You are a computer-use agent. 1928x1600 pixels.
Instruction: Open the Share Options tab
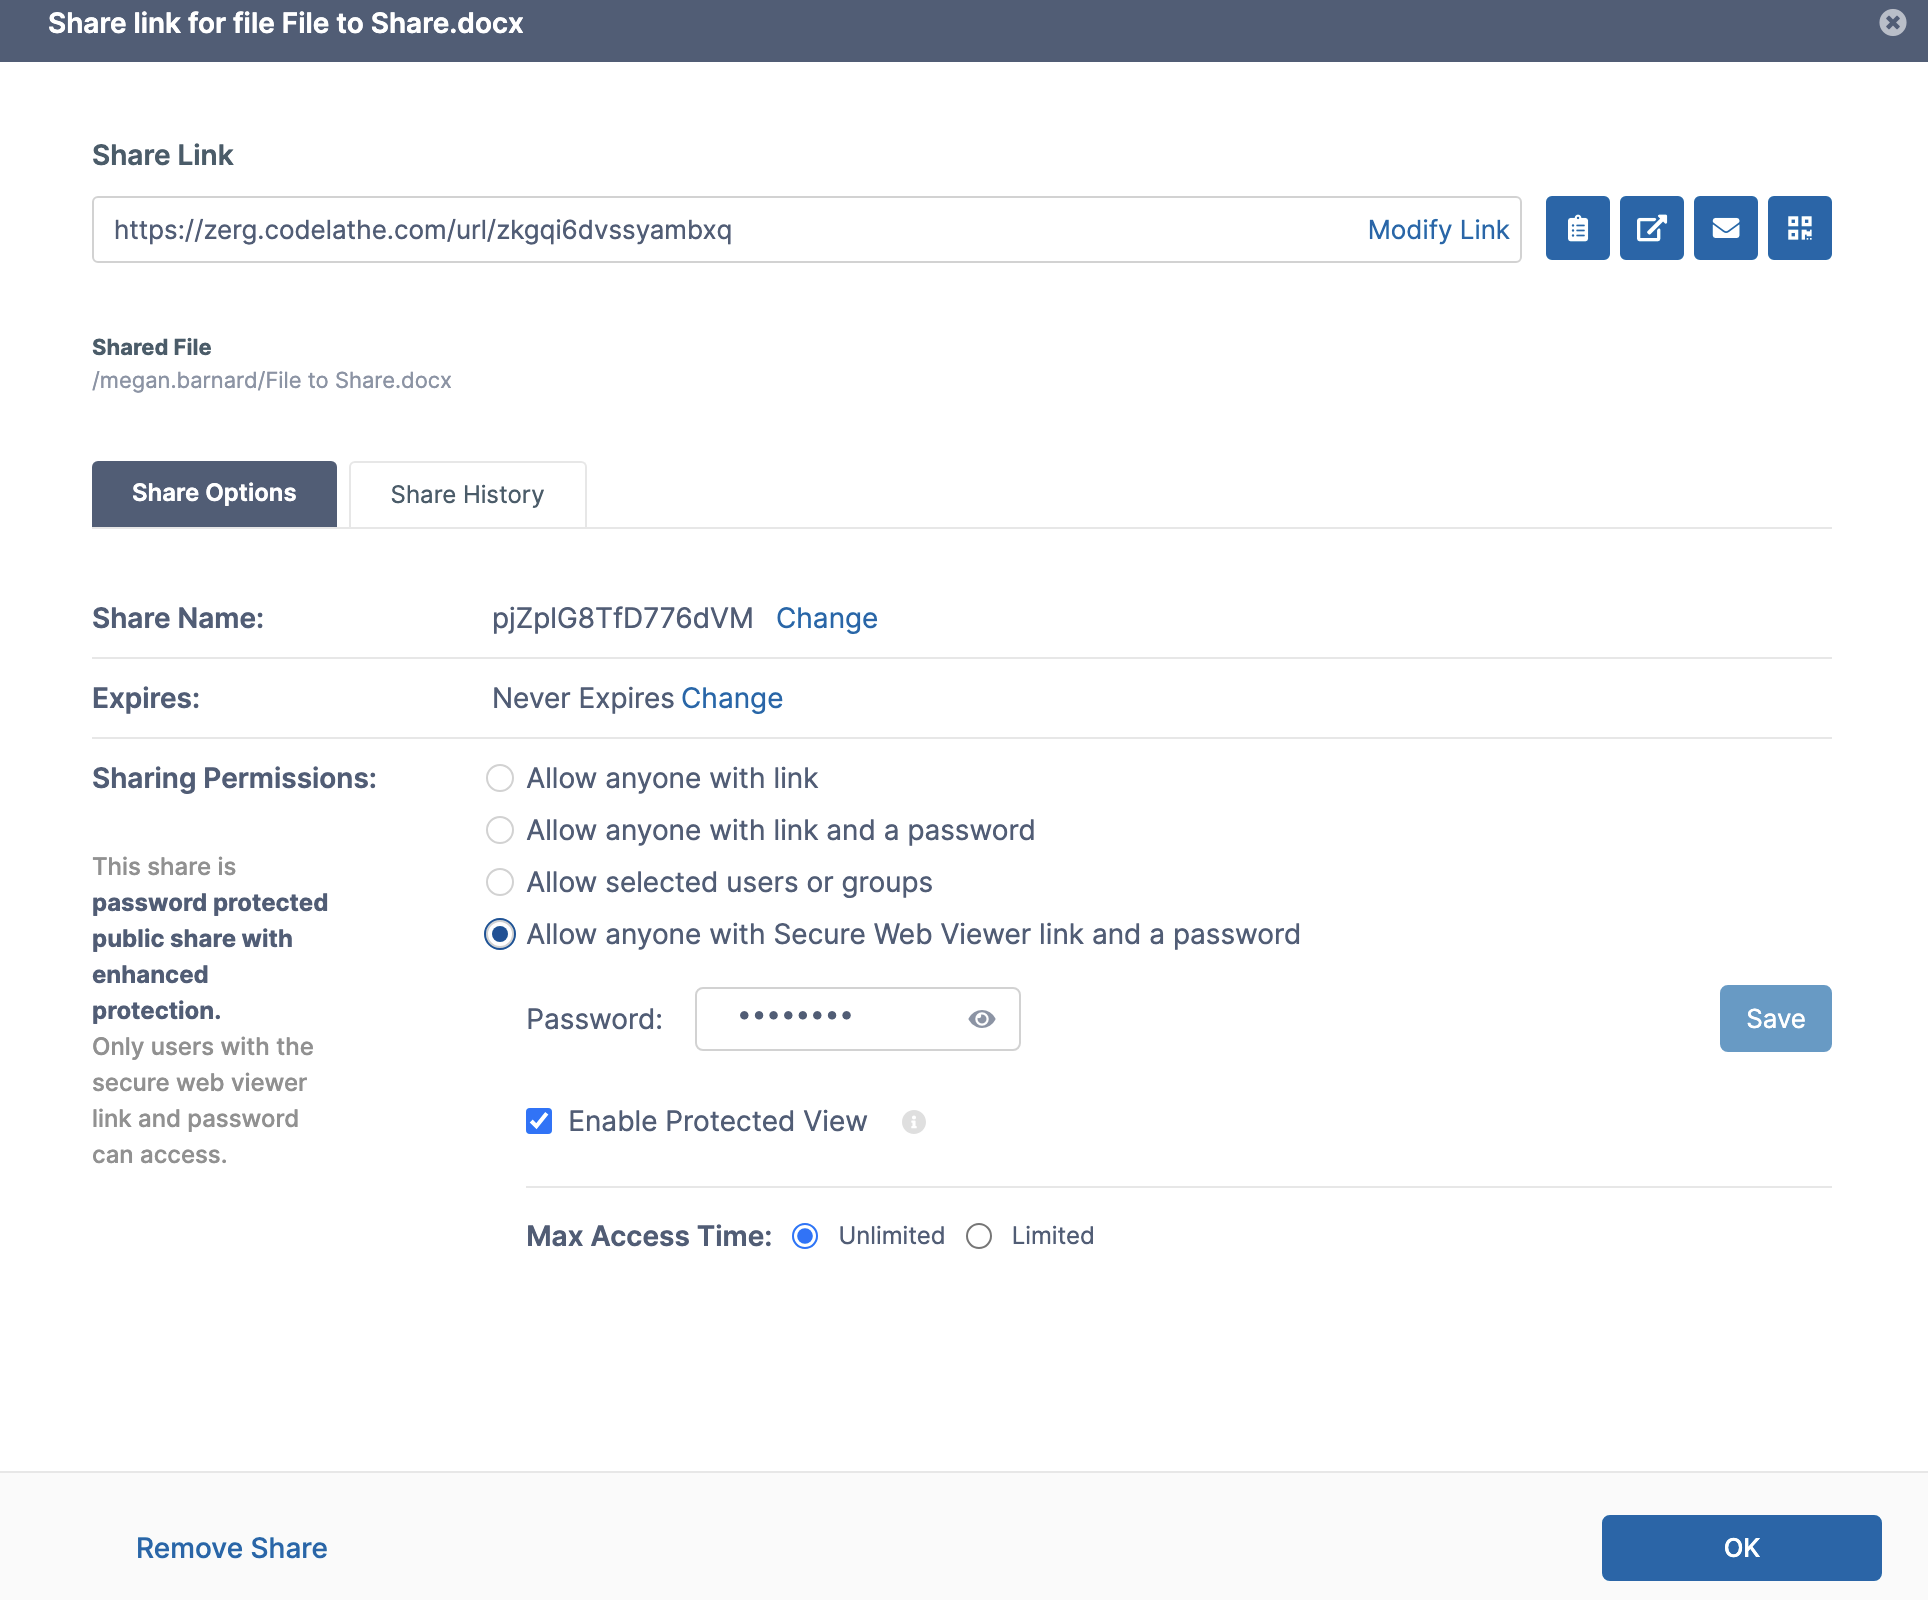pos(214,493)
